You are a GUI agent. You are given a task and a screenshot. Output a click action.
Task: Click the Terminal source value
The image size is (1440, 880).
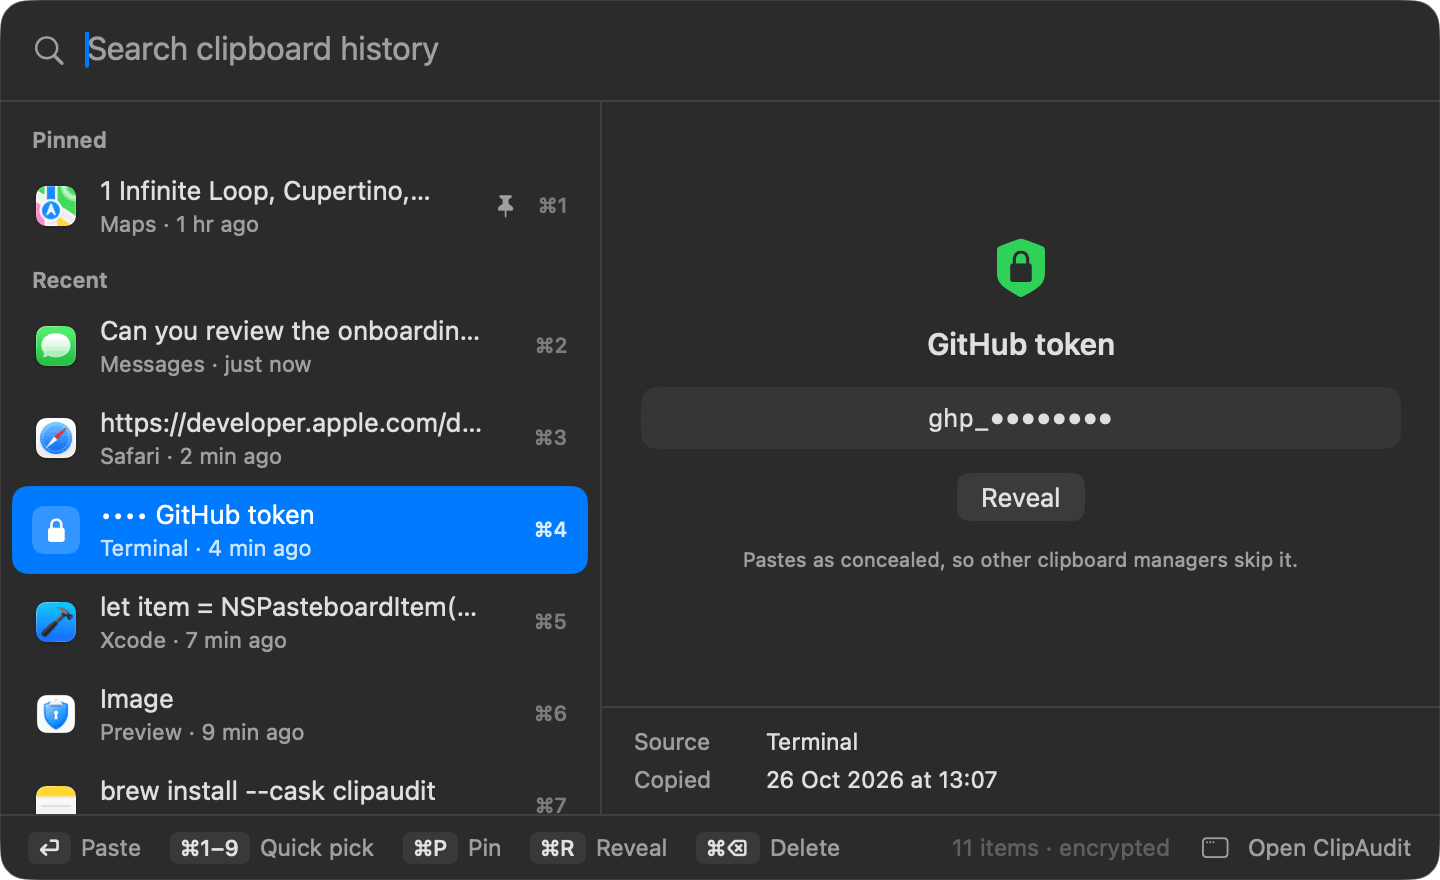coord(812,742)
